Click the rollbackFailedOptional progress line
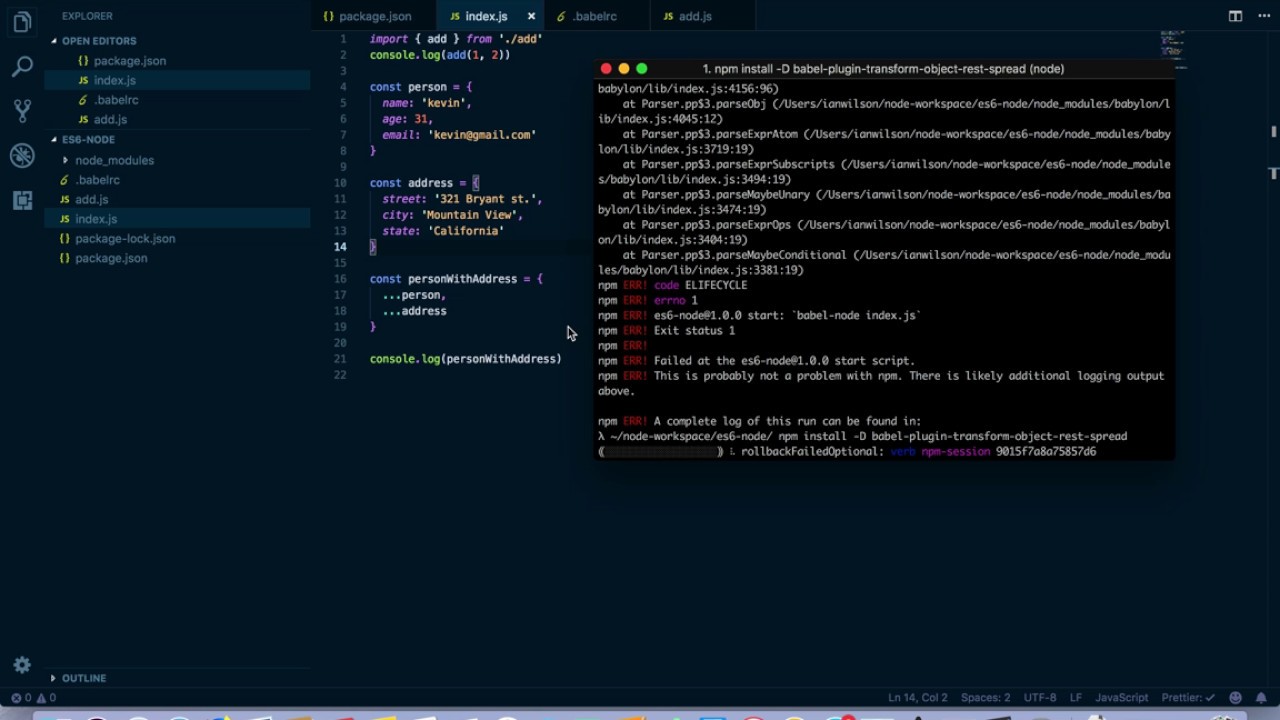Screen dimensions: 1280x720 coord(847,451)
